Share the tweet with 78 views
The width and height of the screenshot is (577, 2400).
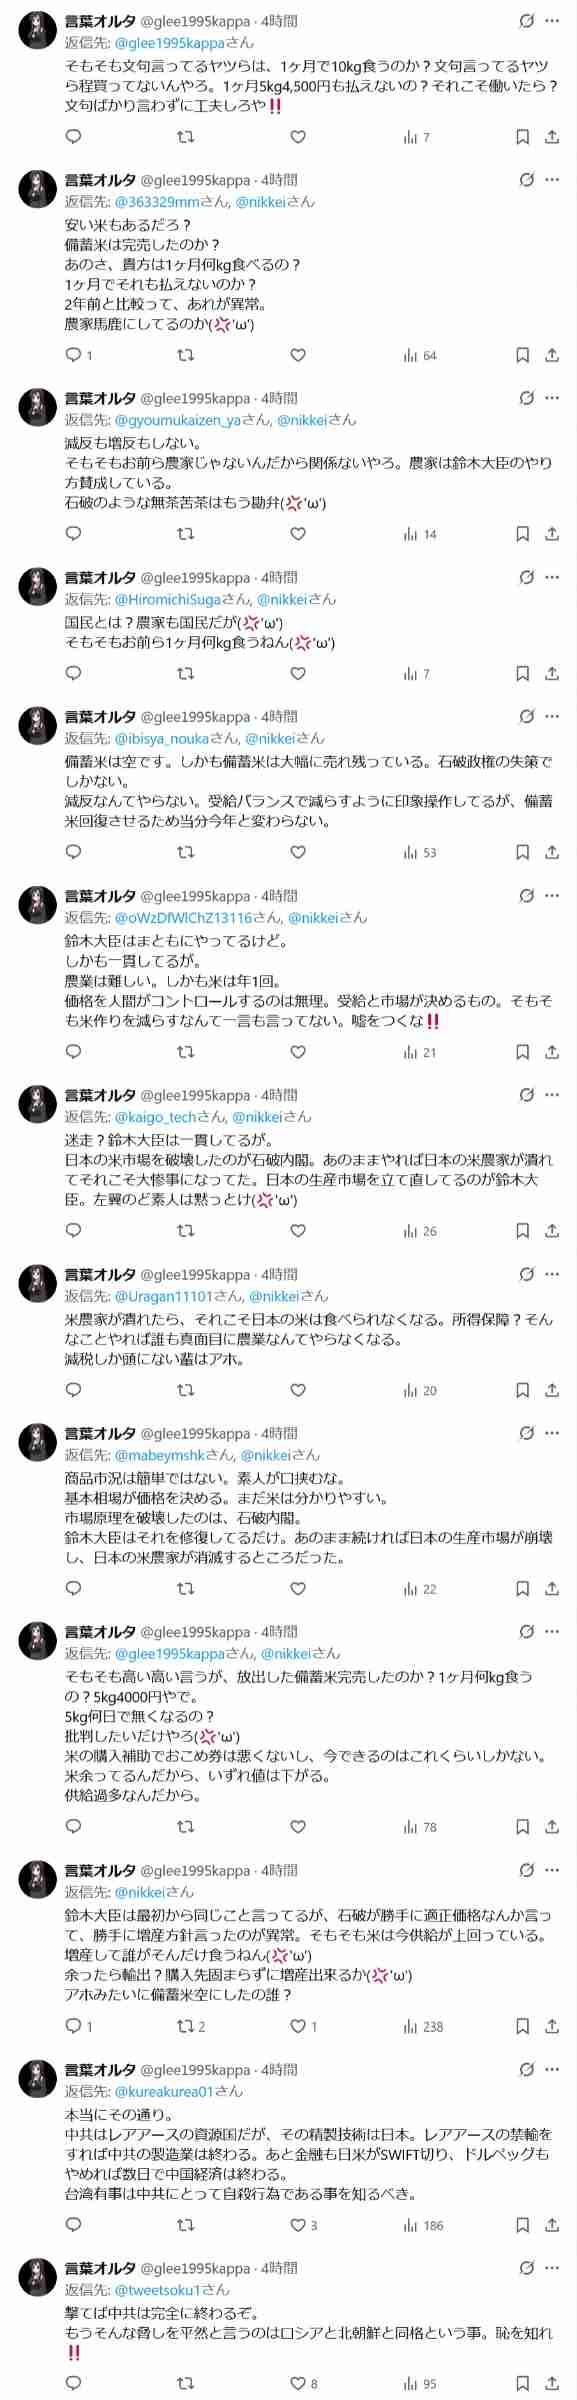(x=552, y=1827)
